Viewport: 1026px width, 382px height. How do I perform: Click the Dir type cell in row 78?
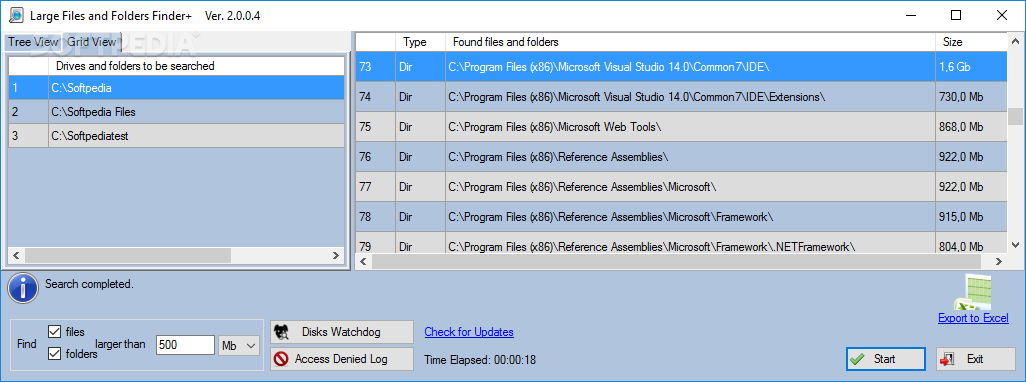point(420,217)
